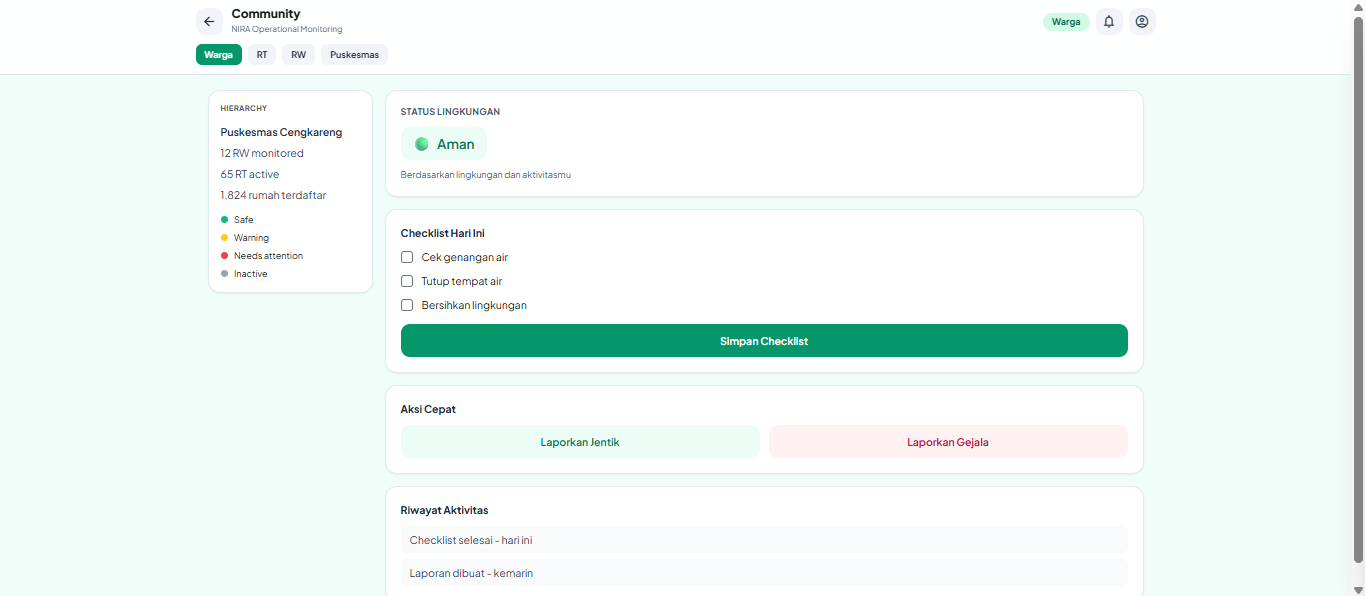This screenshot has width=1365, height=596.
Task: Click the STATUS LINGKUNGAN label
Action: 450,111
